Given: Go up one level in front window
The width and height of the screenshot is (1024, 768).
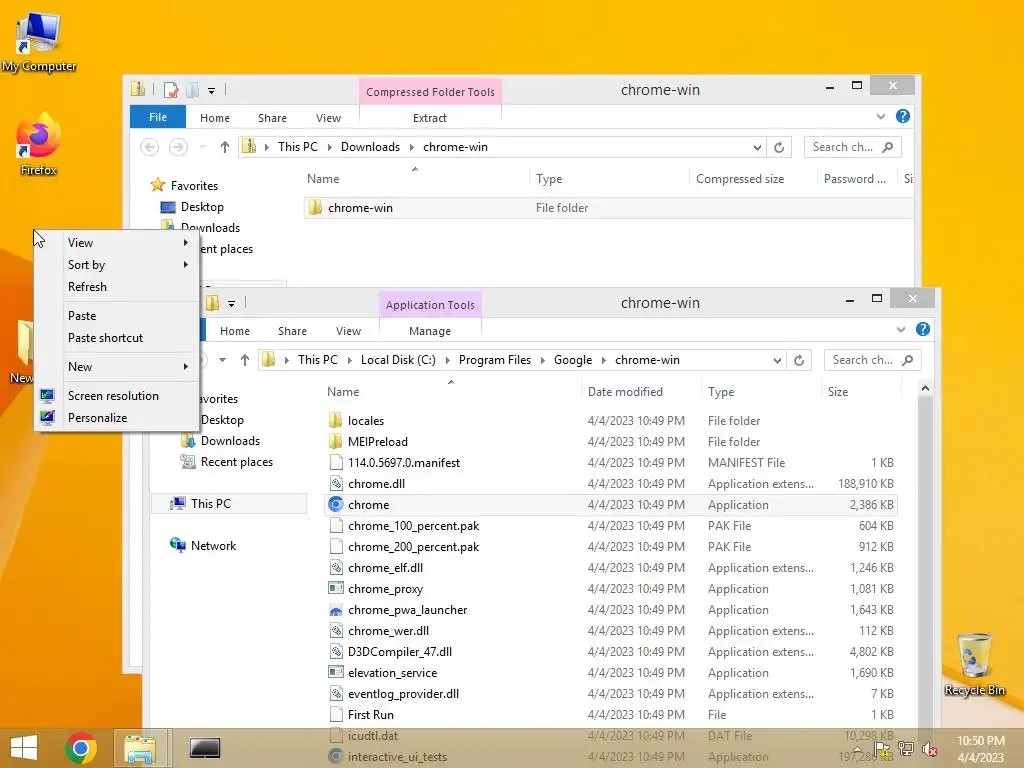Looking at the screenshot, I should 245,360.
